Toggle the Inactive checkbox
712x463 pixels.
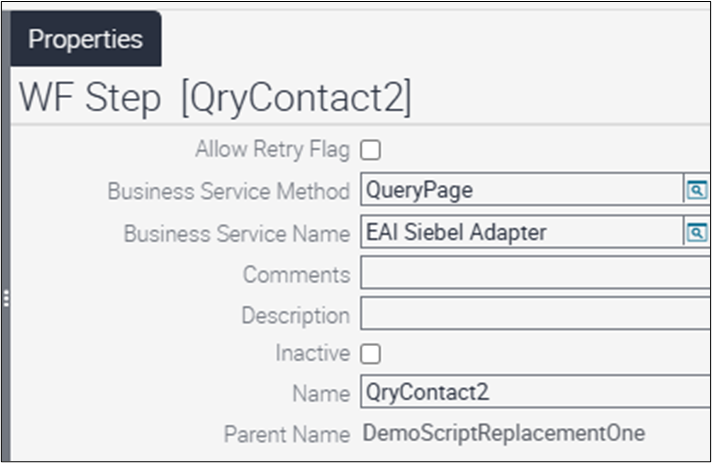[370, 353]
